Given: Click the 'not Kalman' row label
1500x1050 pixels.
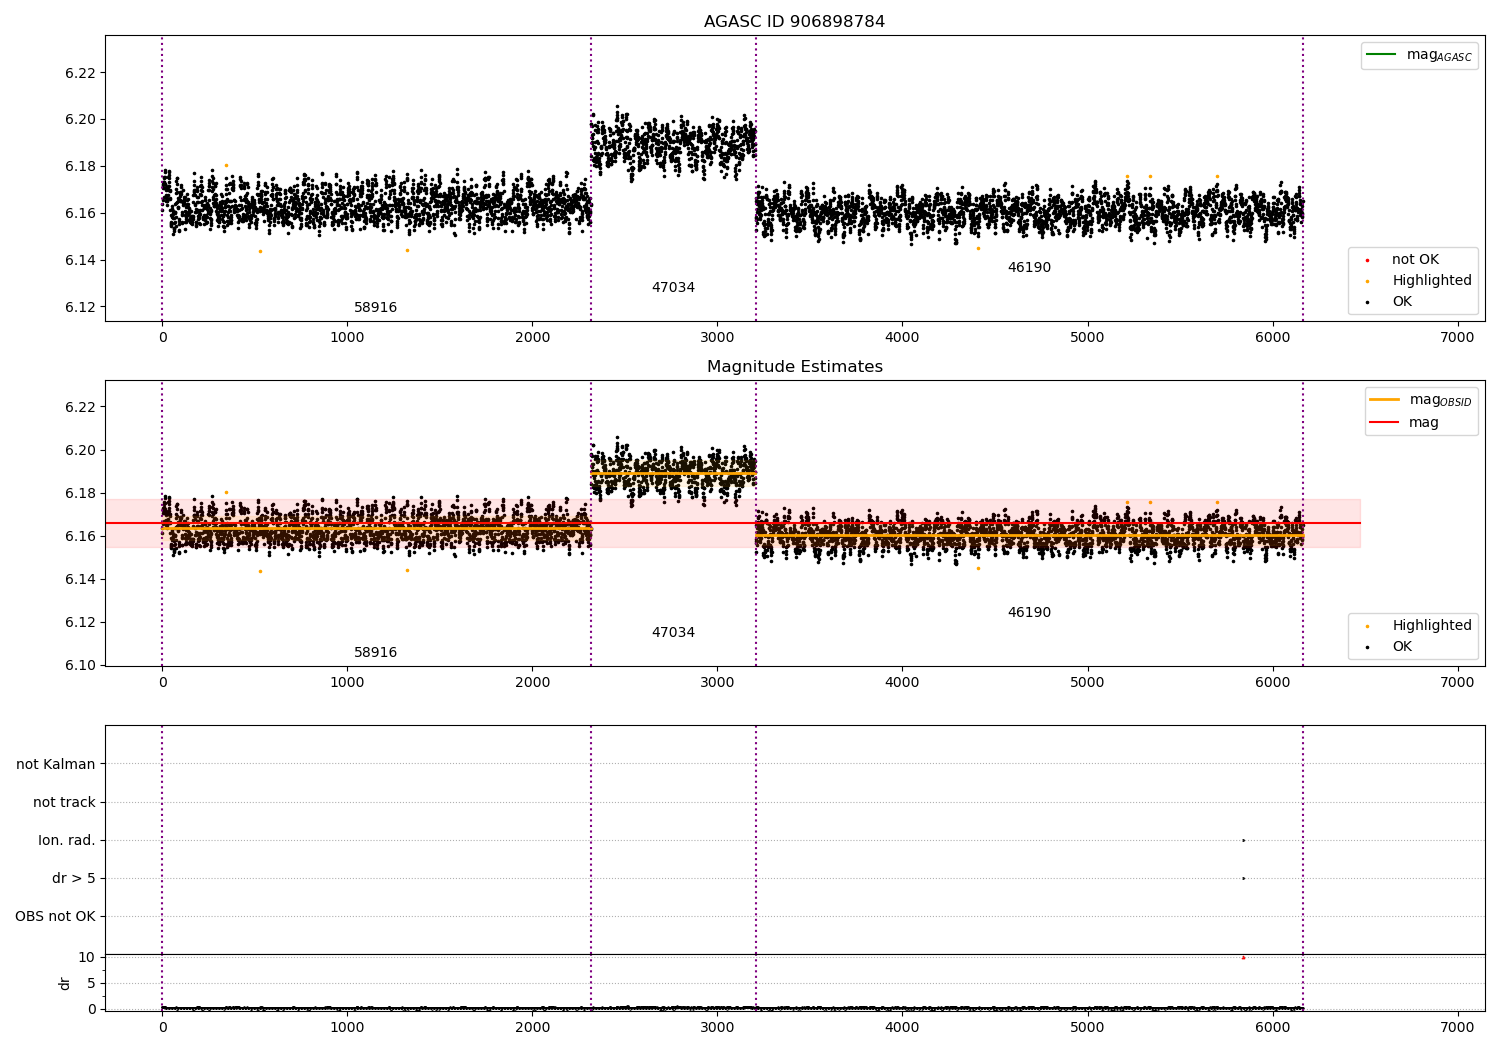Looking at the screenshot, I should [x=56, y=764].
